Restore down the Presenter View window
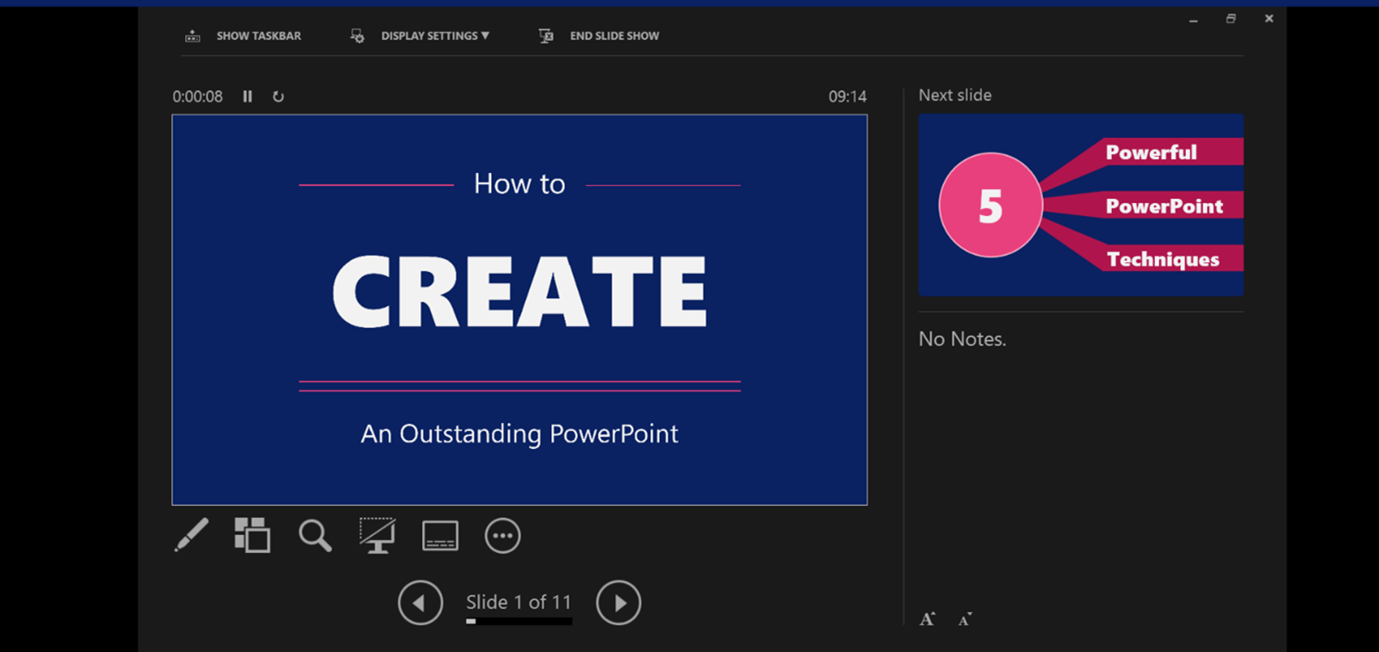 click(x=1230, y=18)
